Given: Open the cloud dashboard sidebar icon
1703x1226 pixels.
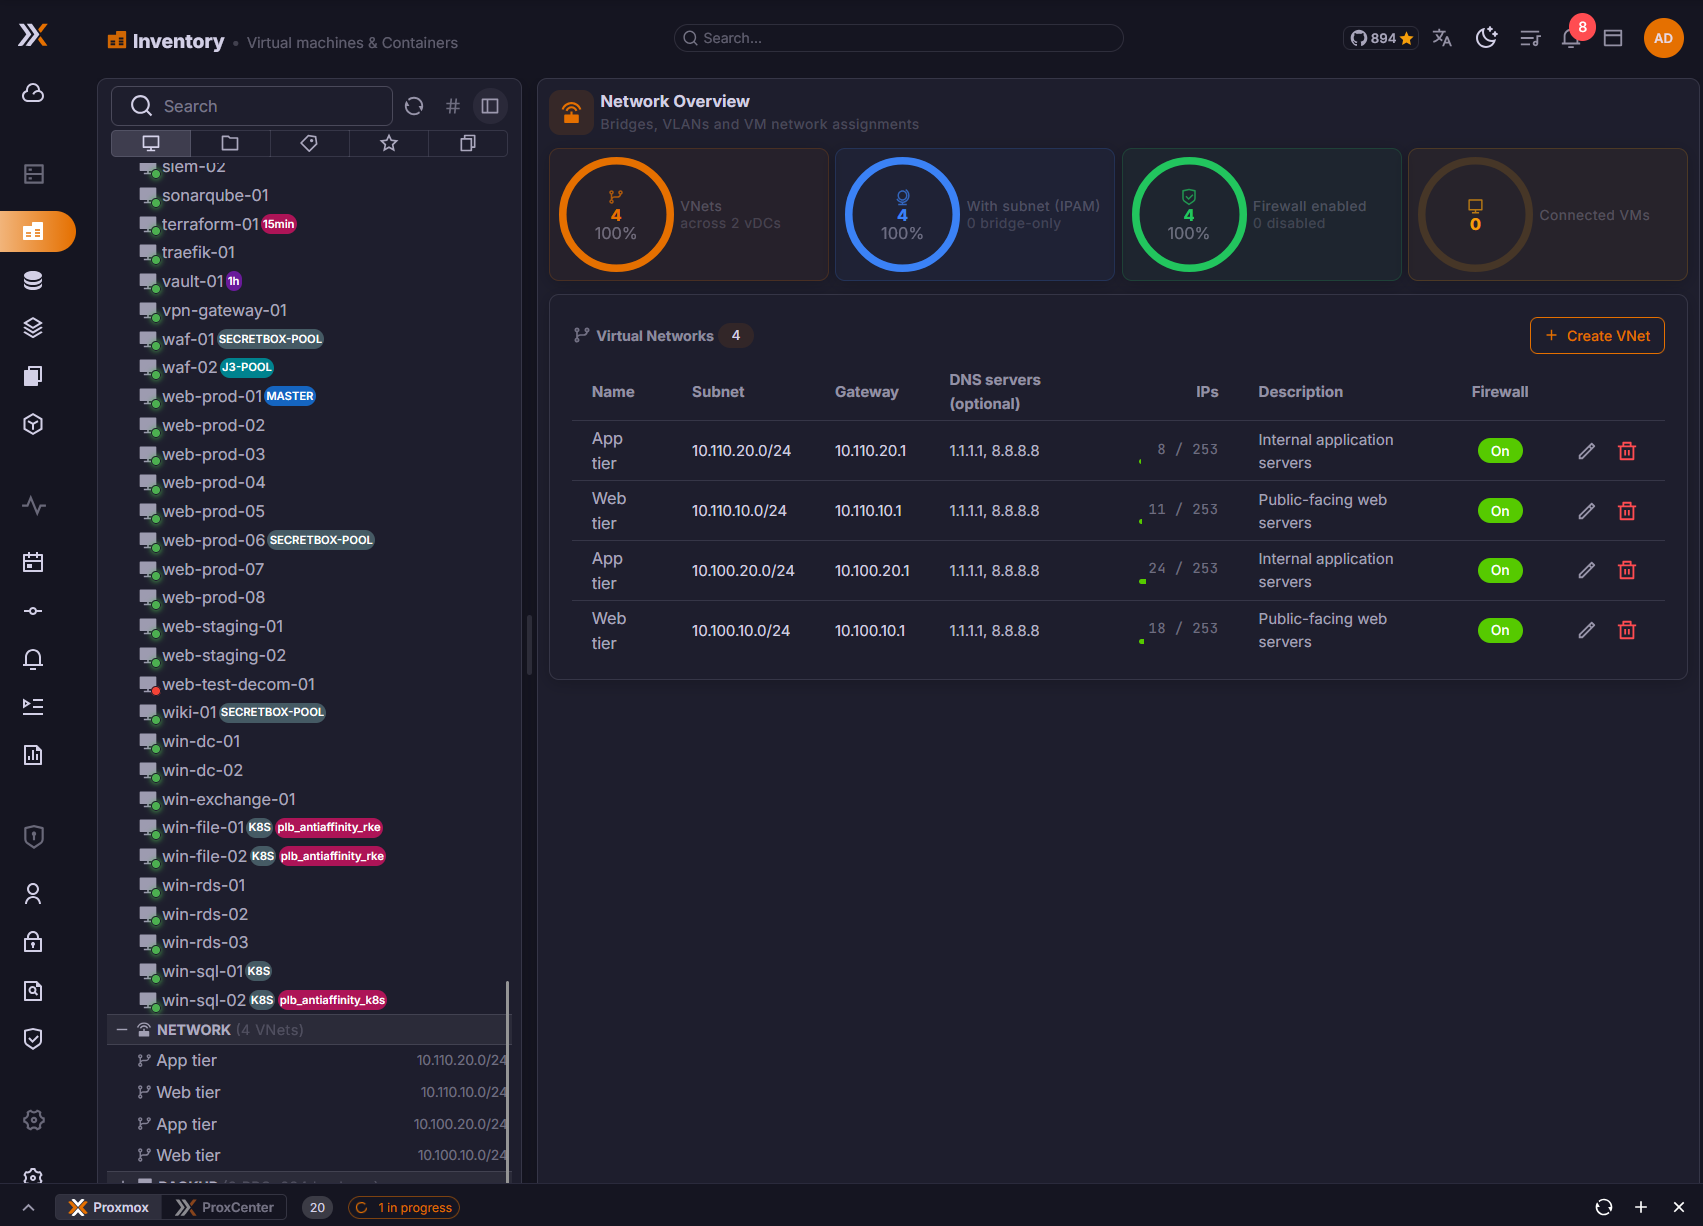Looking at the screenshot, I should pyautogui.click(x=33, y=93).
